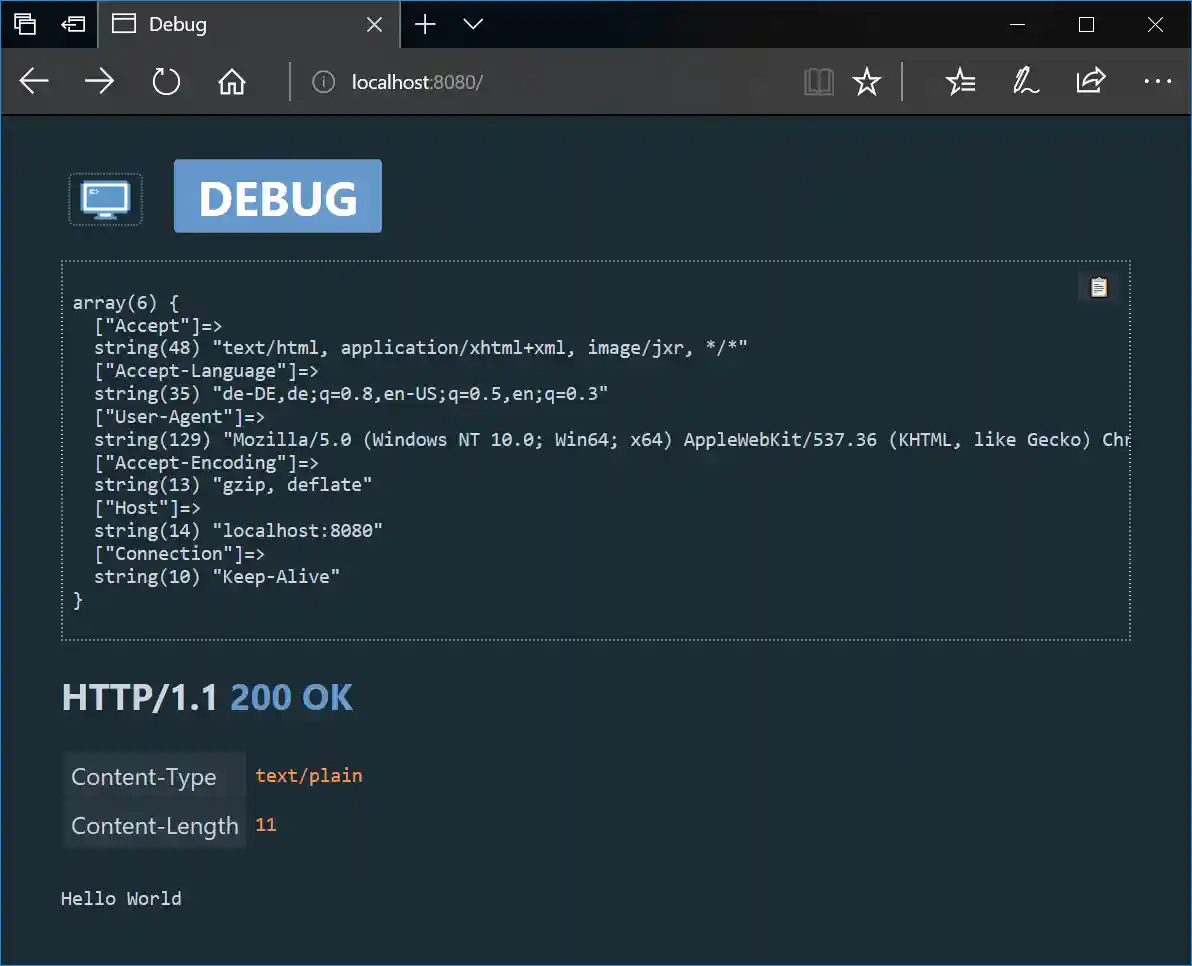Click the string(14) "localhost:8080" value

(238, 531)
